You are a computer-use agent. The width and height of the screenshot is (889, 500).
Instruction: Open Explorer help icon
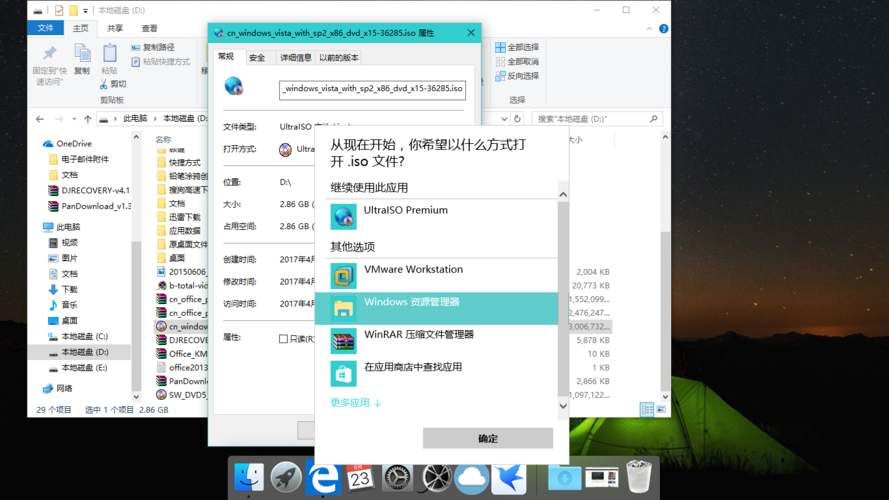[663, 29]
